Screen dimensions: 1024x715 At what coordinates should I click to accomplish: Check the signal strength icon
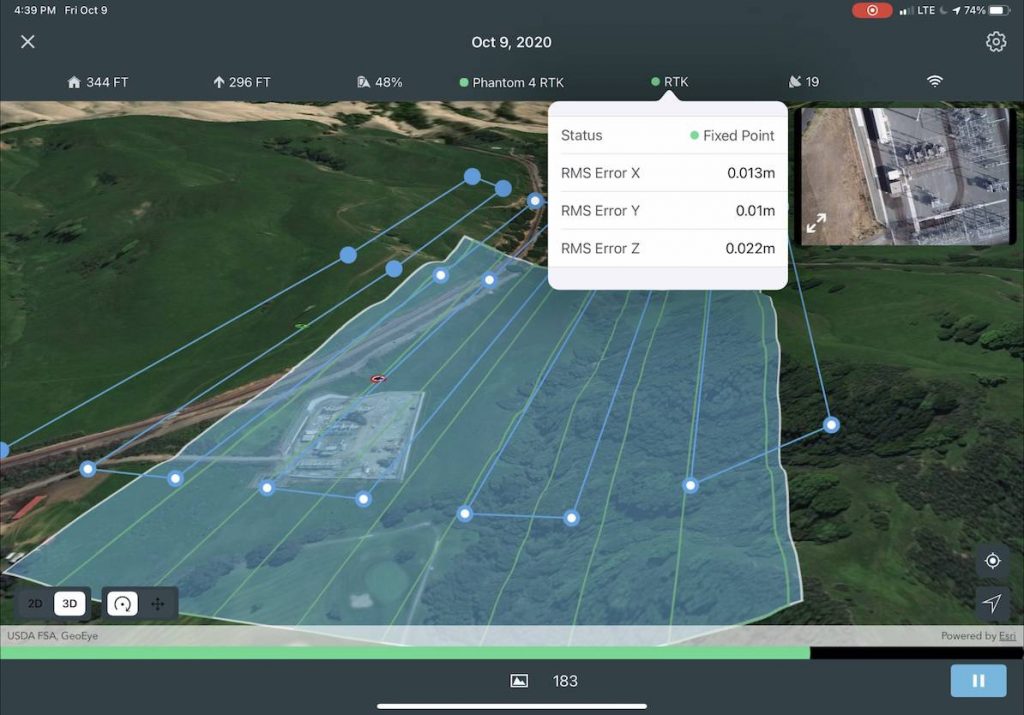coord(934,82)
